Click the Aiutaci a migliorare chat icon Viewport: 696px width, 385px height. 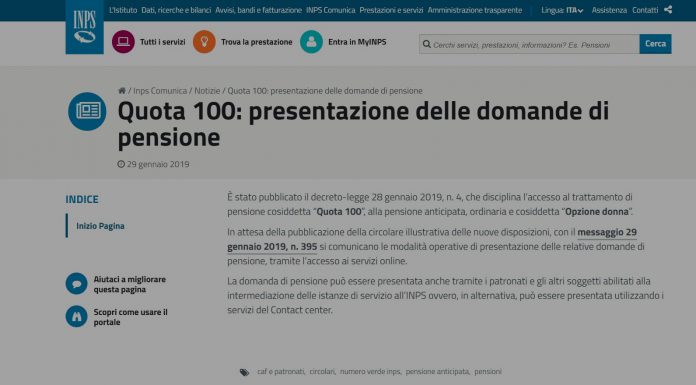76,284
